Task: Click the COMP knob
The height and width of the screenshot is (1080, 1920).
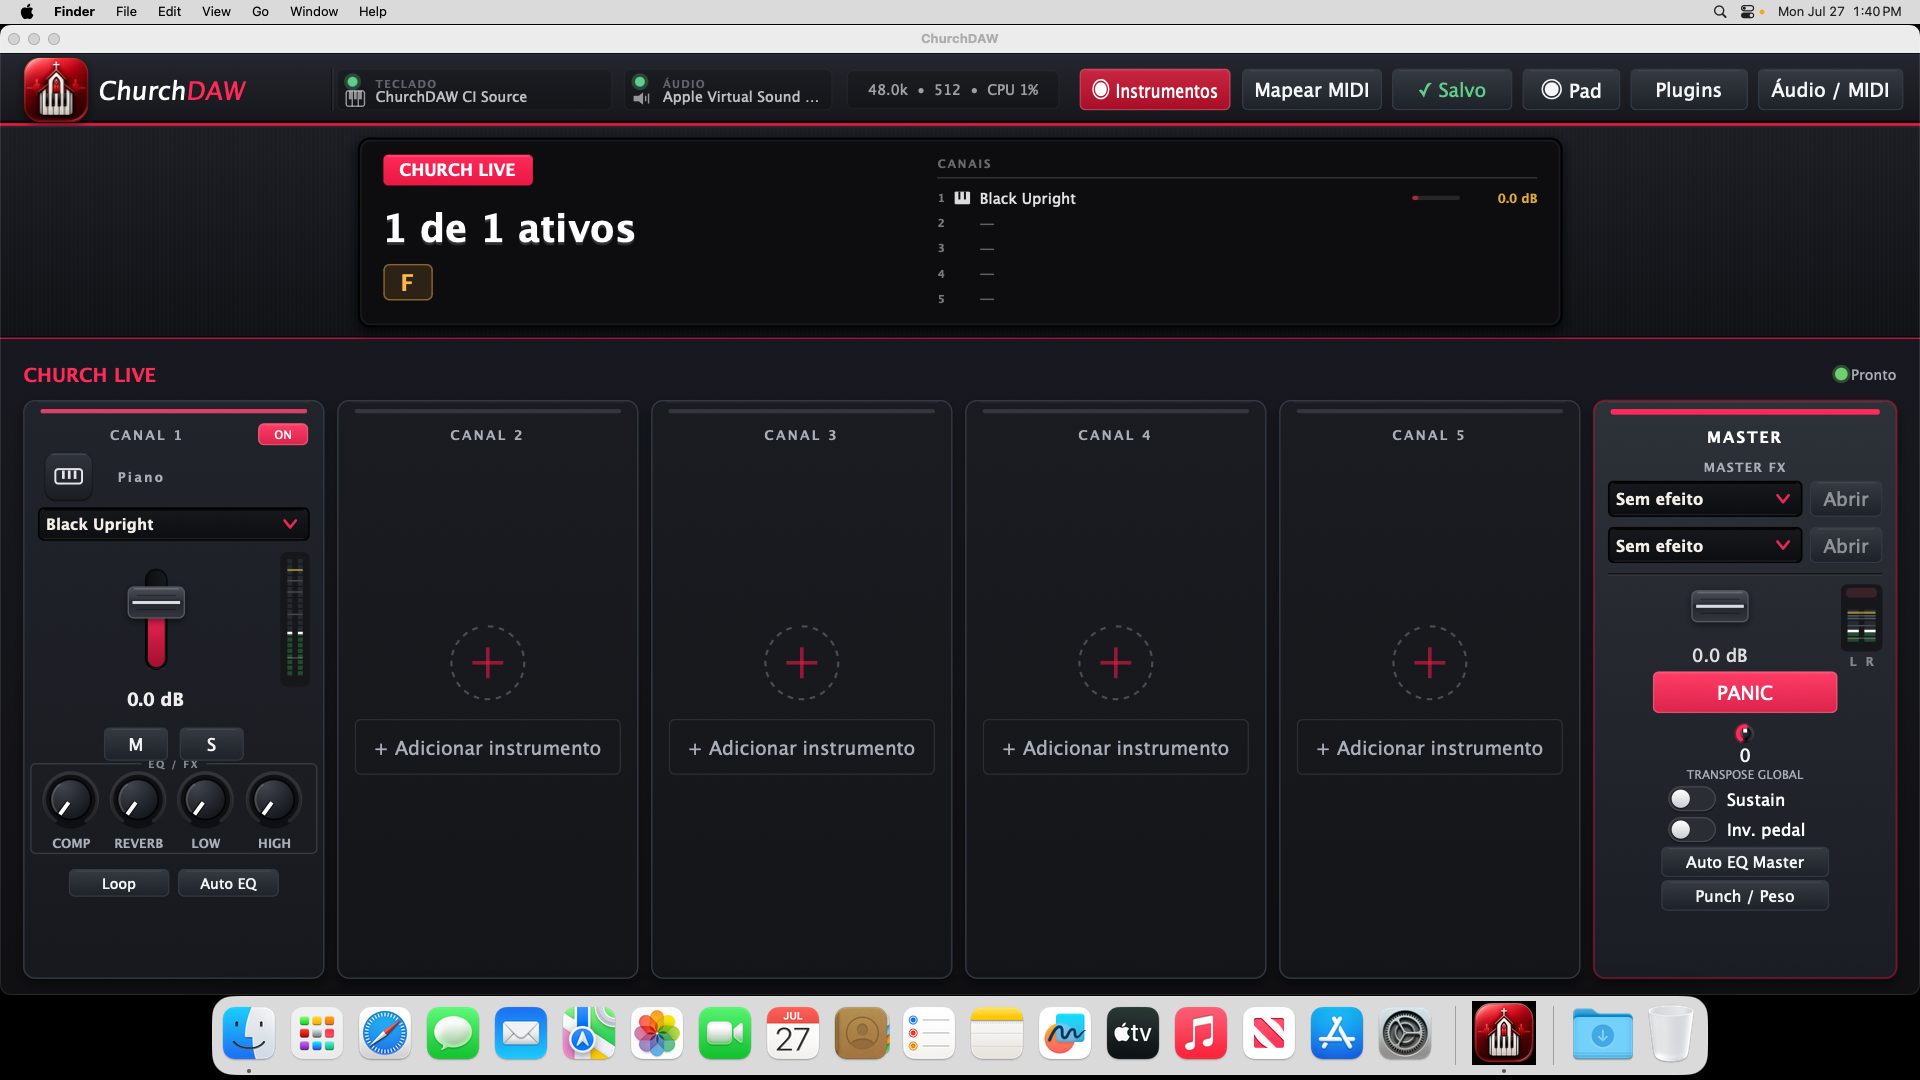Action: (x=70, y=800)
